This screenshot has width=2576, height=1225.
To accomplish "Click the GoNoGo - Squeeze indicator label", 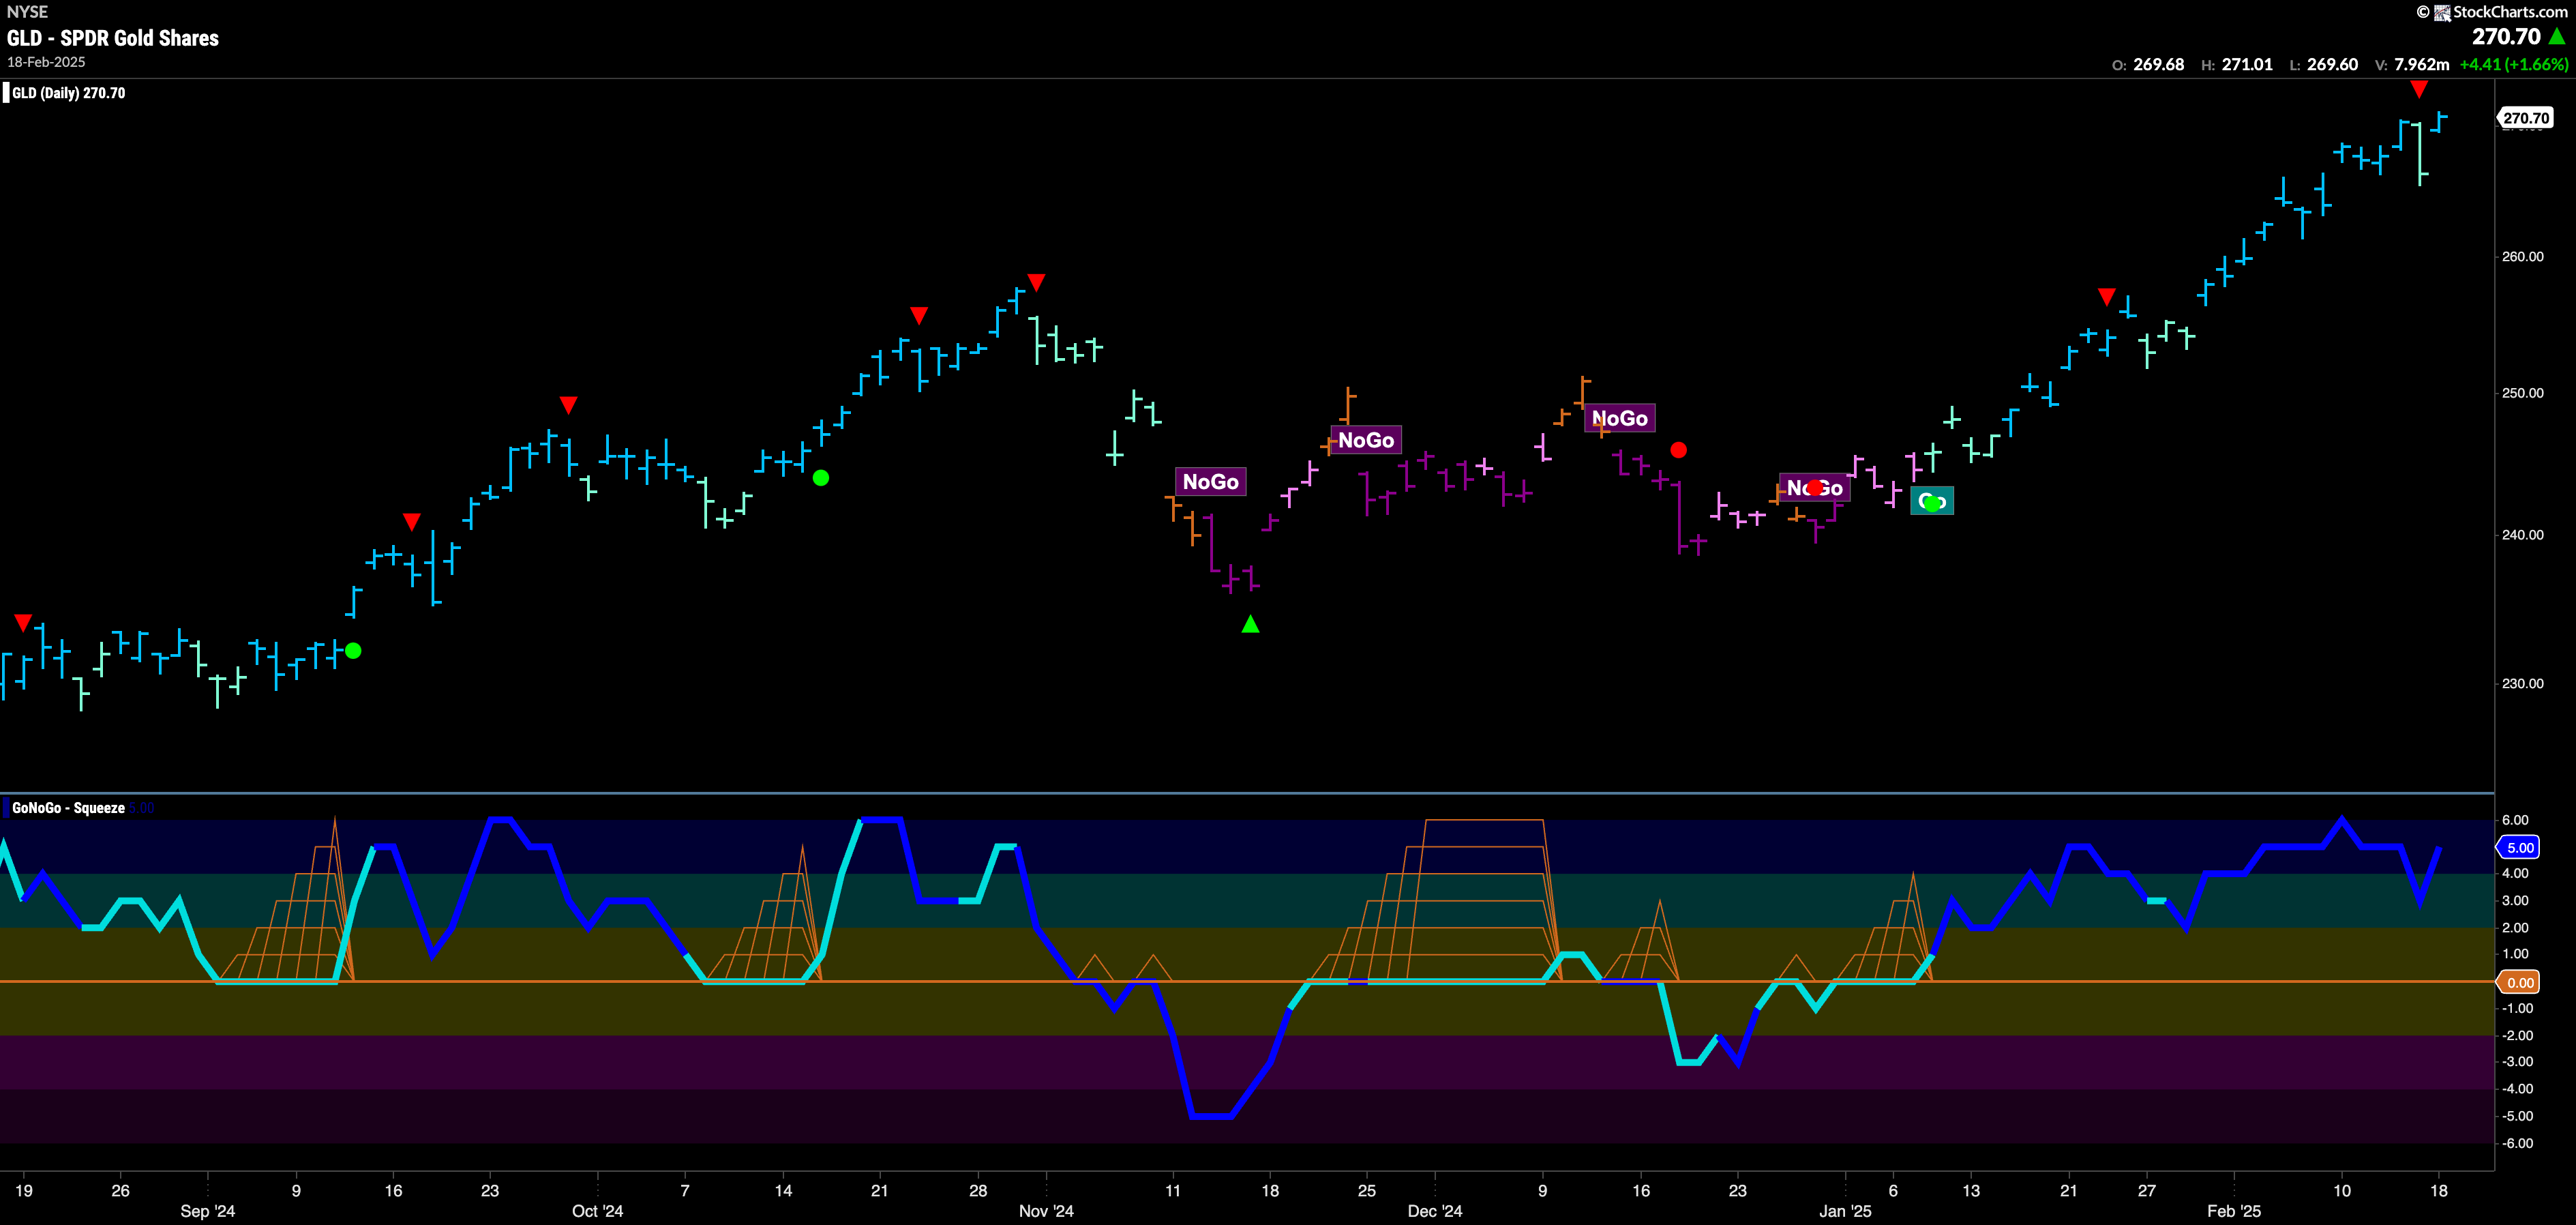I will point(68,808).
